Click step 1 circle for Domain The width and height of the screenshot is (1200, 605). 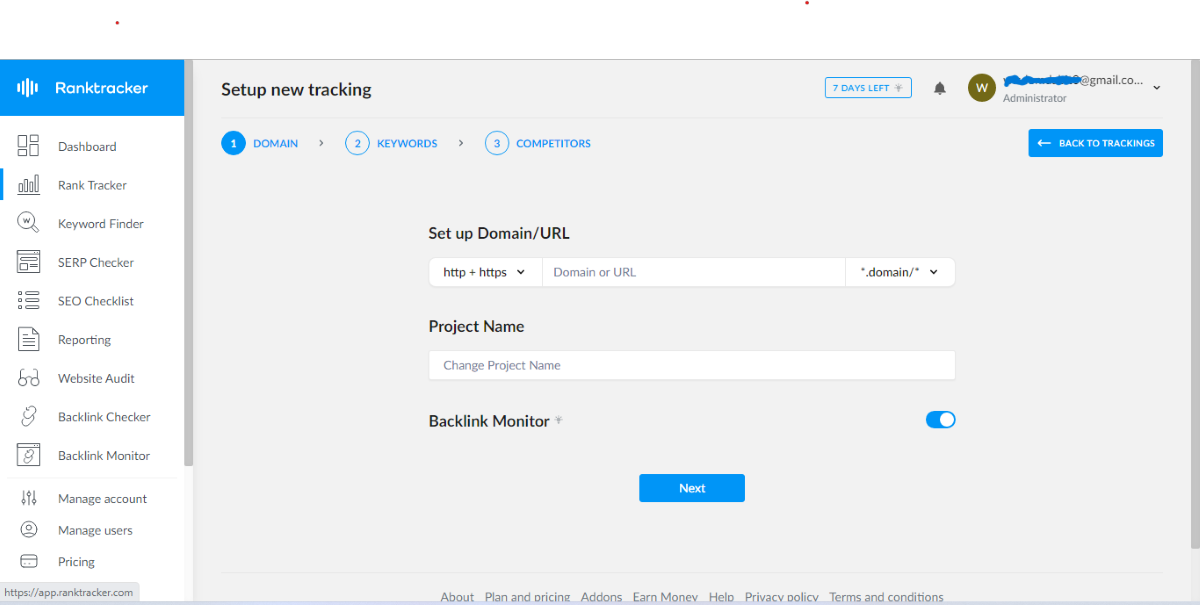click(x=233, y=143)
